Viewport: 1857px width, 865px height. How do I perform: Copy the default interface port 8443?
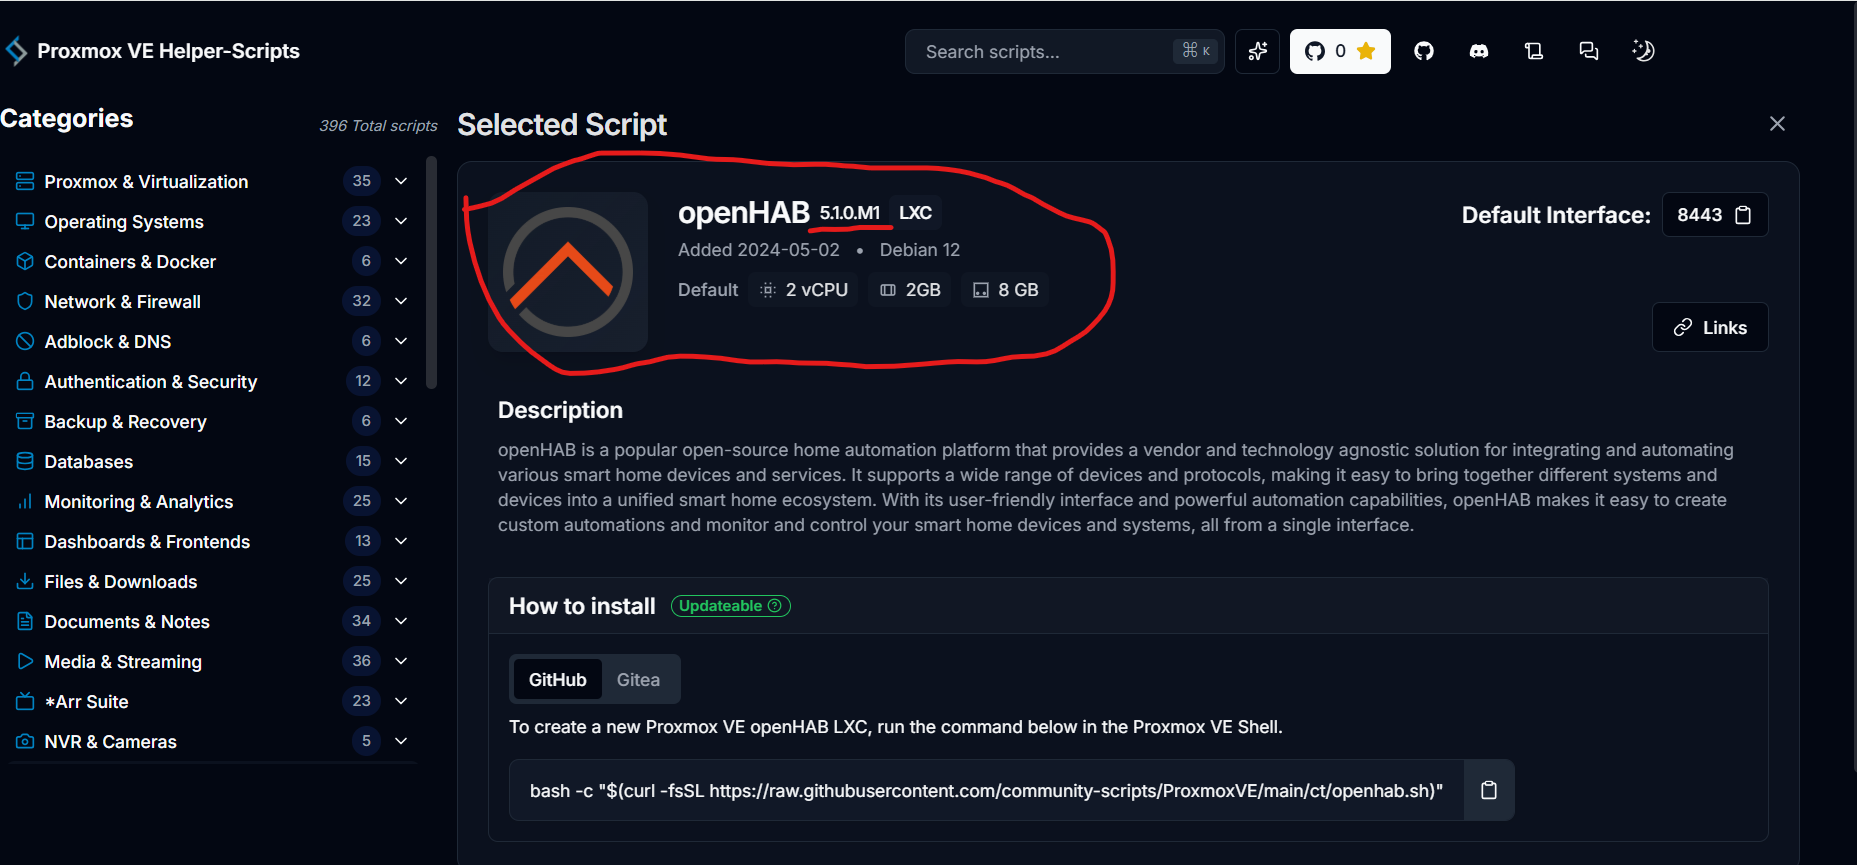pyautogui.click(x=1743, y=215)
